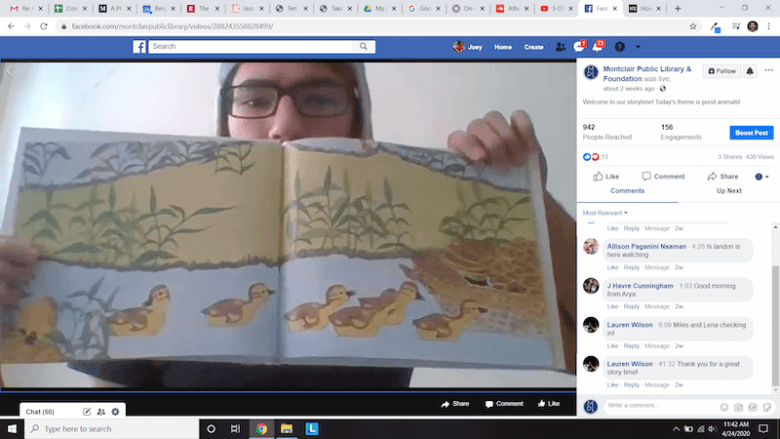780x439 pixels.
Task: Open the Windows Action Center notifications
Action: click(x=763, y=429)
